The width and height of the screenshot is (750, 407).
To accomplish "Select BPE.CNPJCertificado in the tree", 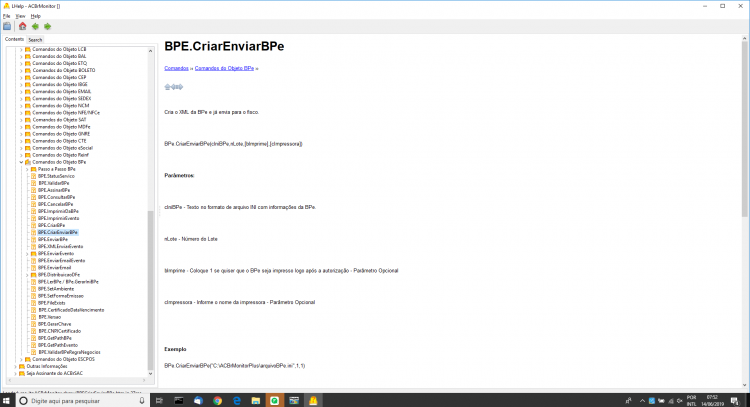I will (59, 331).
